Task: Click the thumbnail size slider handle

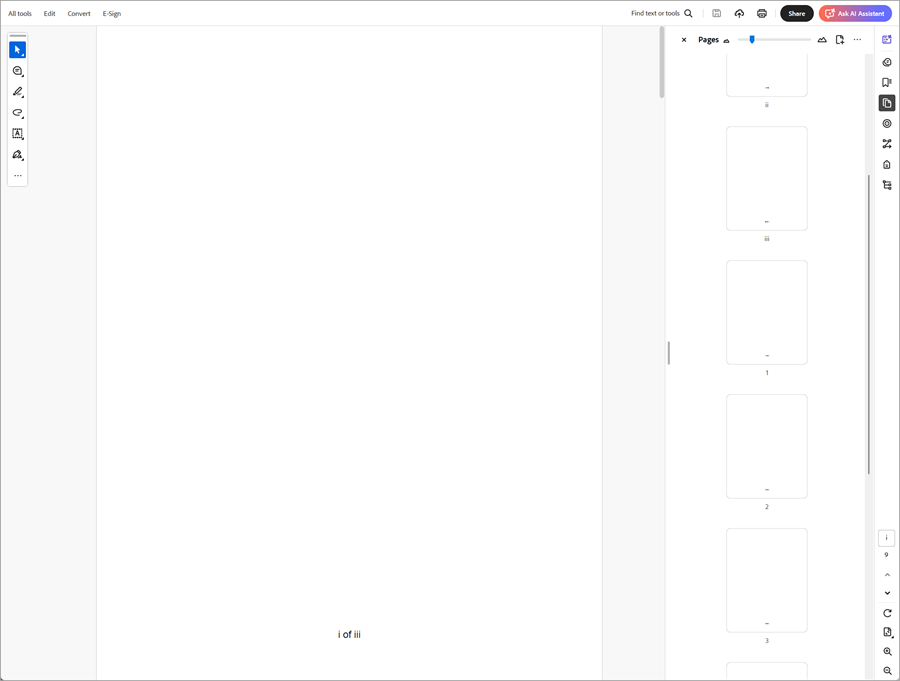Action: [752, 40]
